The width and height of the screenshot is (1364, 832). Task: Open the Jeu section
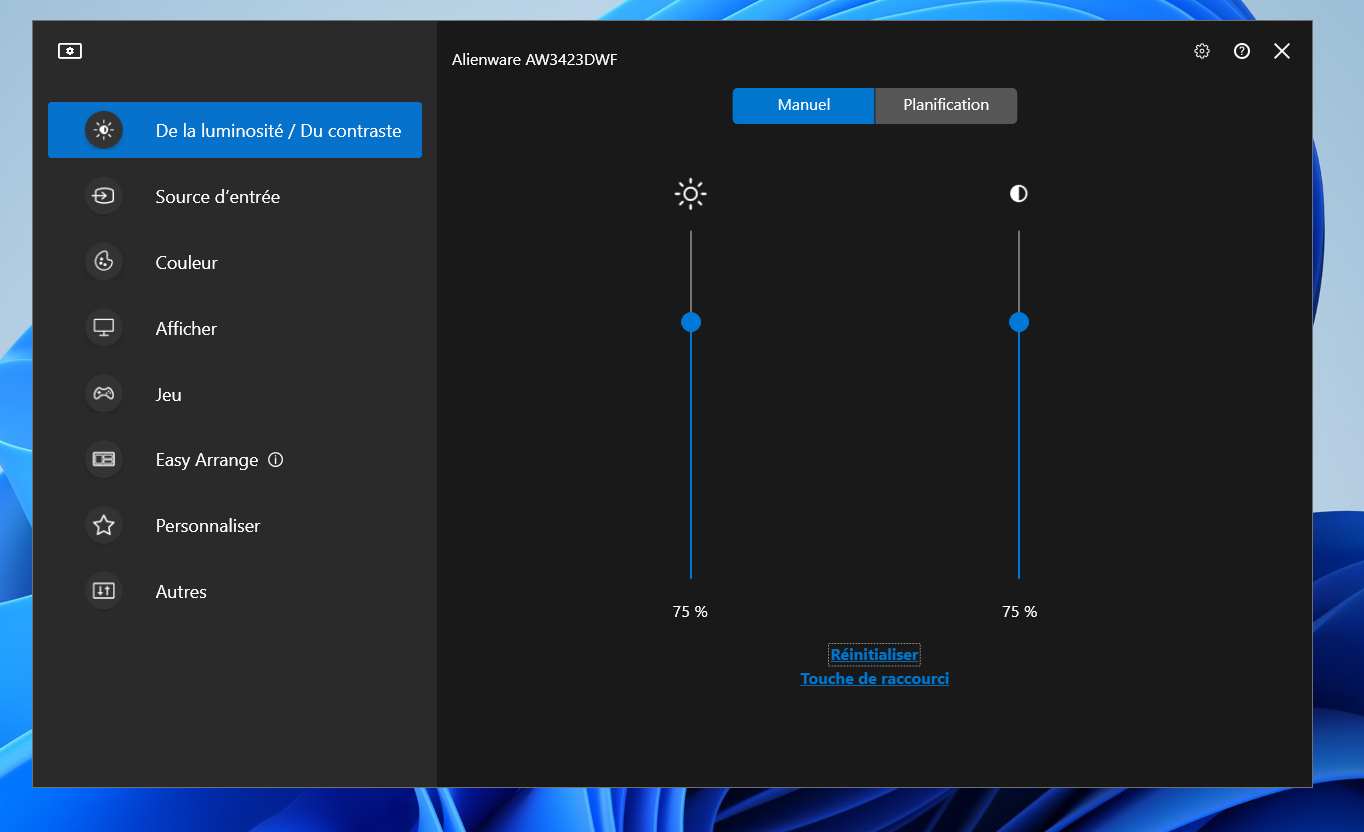(x=235, y=394)
